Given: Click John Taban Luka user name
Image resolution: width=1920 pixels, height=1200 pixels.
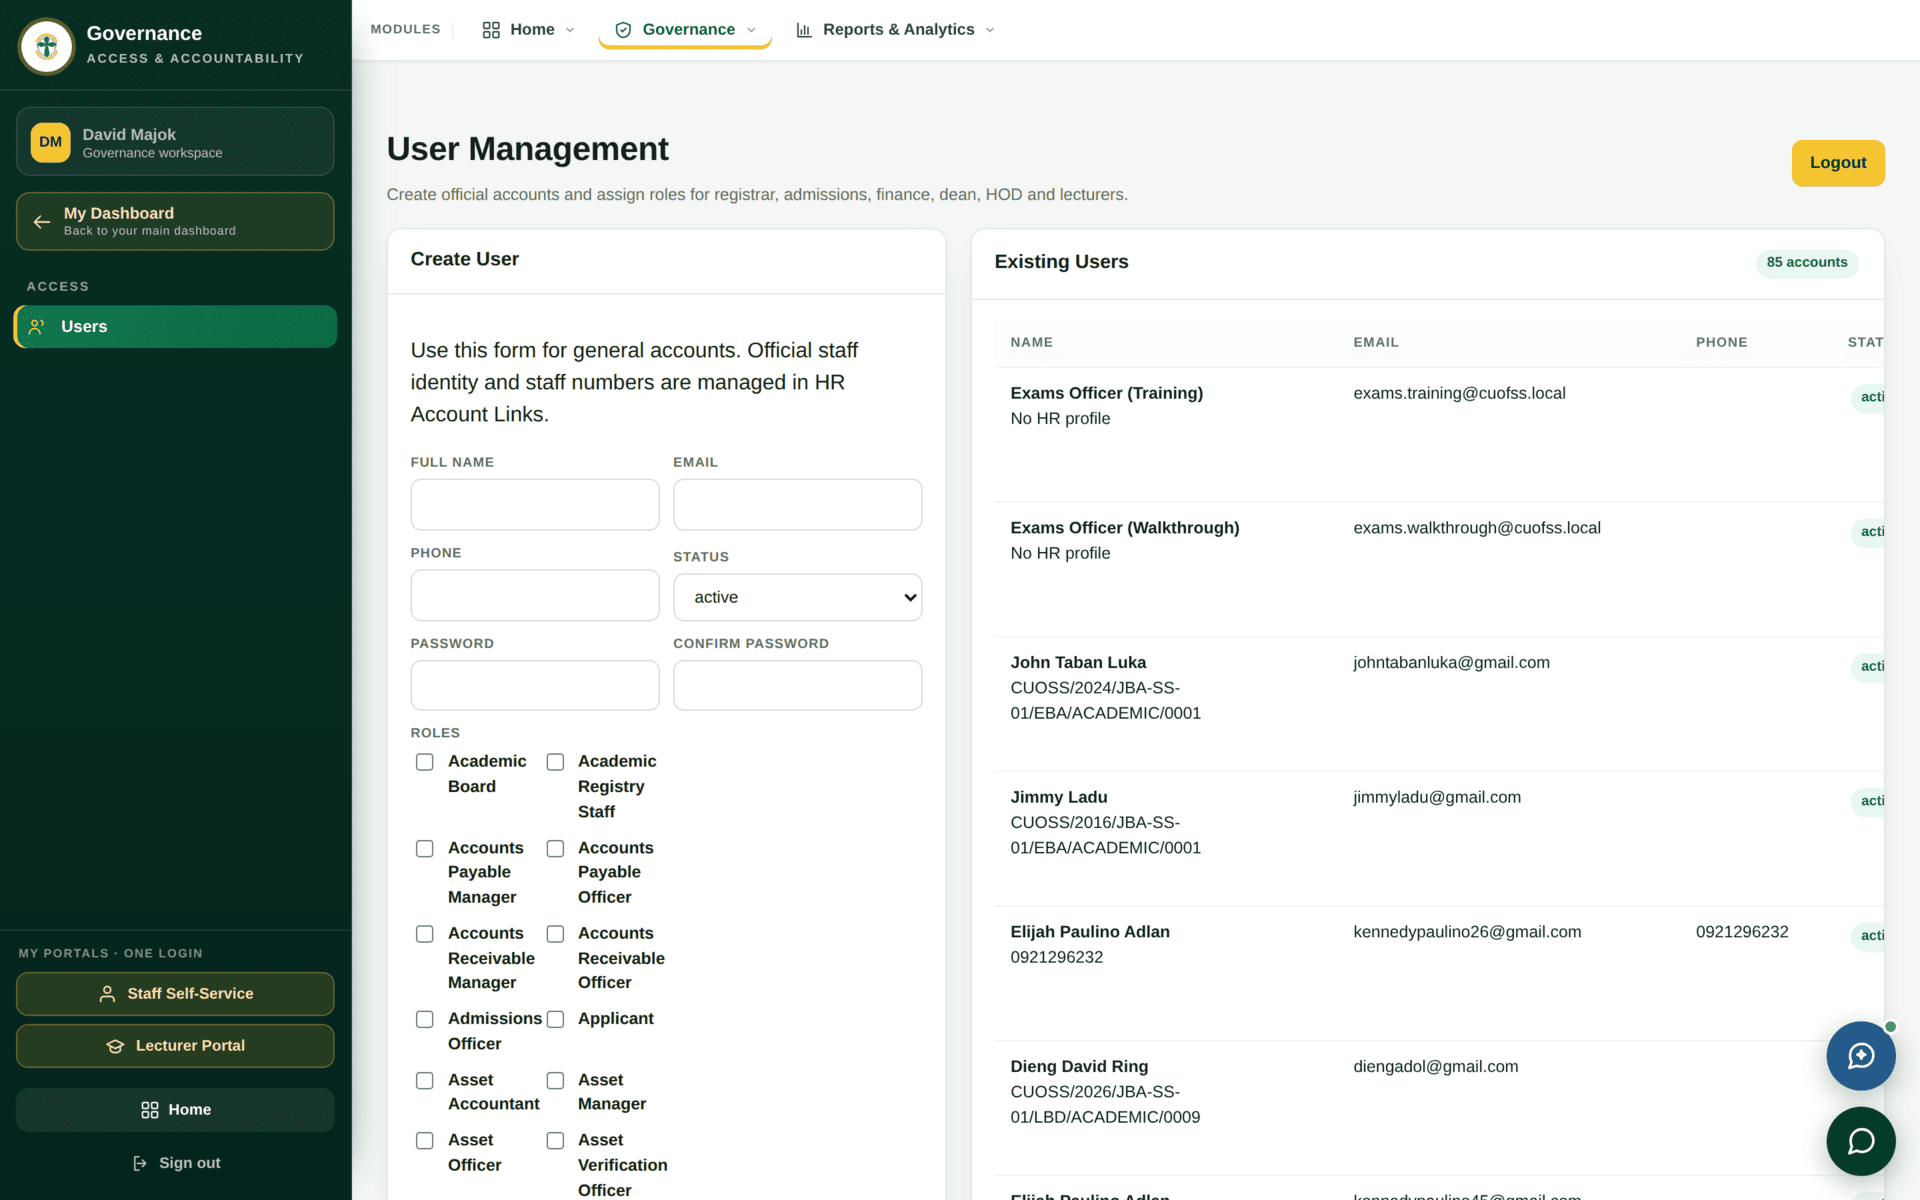Looking at the screenshot, I should [1078, 663].
